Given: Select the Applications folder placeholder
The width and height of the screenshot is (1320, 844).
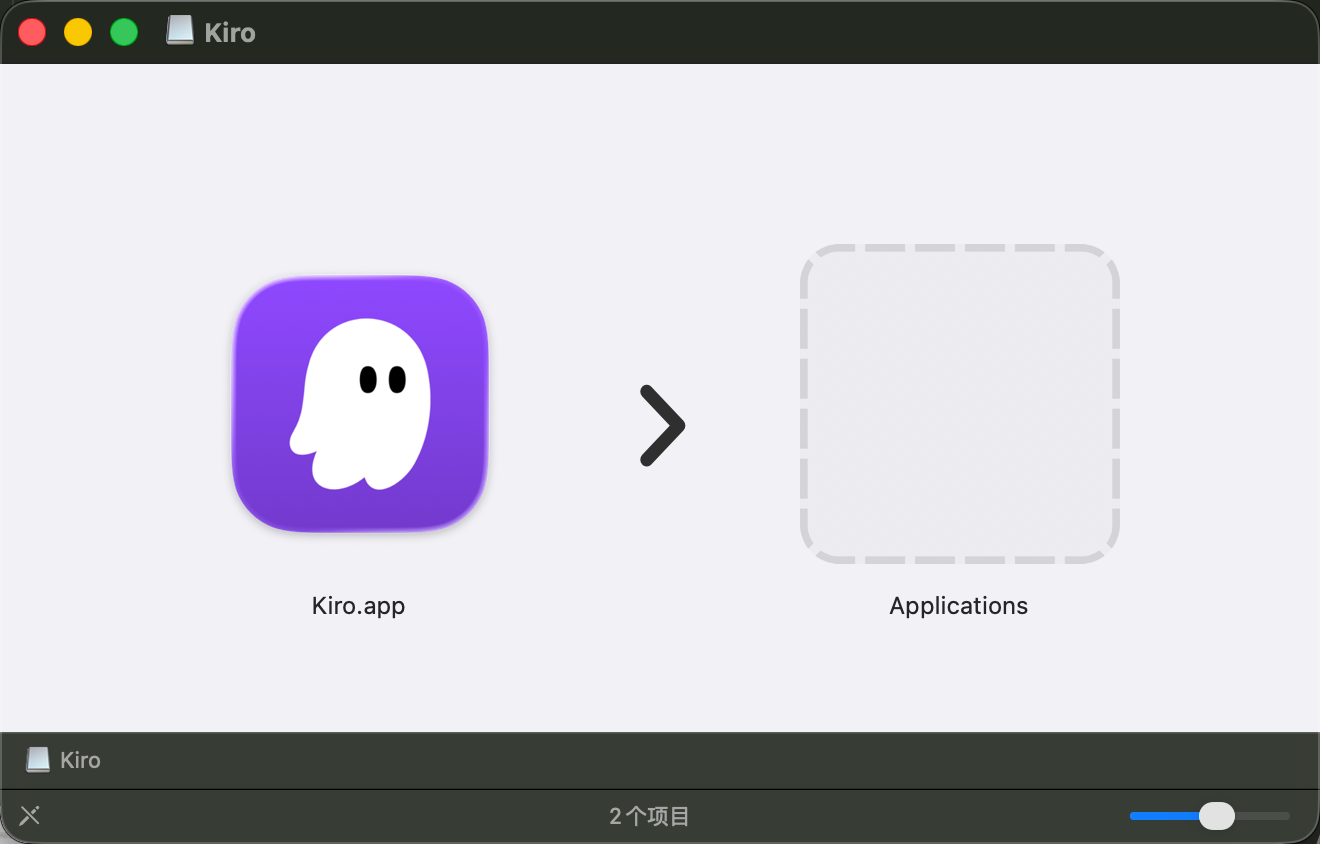Looking at the screenshot, I should pos(959,404).
